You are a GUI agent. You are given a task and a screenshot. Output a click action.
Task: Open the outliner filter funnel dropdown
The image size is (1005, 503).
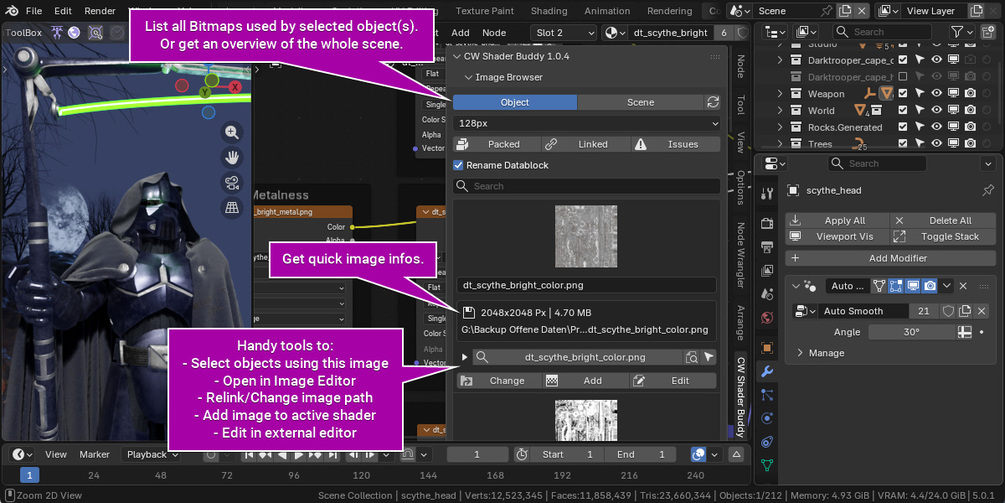pos(963,31)
